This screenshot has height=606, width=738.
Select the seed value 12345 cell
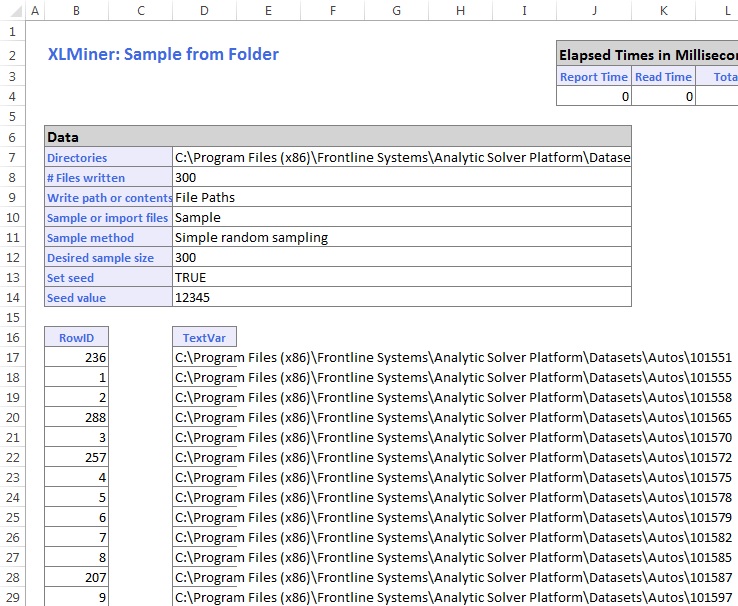pyautogui.click(x=402, y=297)
